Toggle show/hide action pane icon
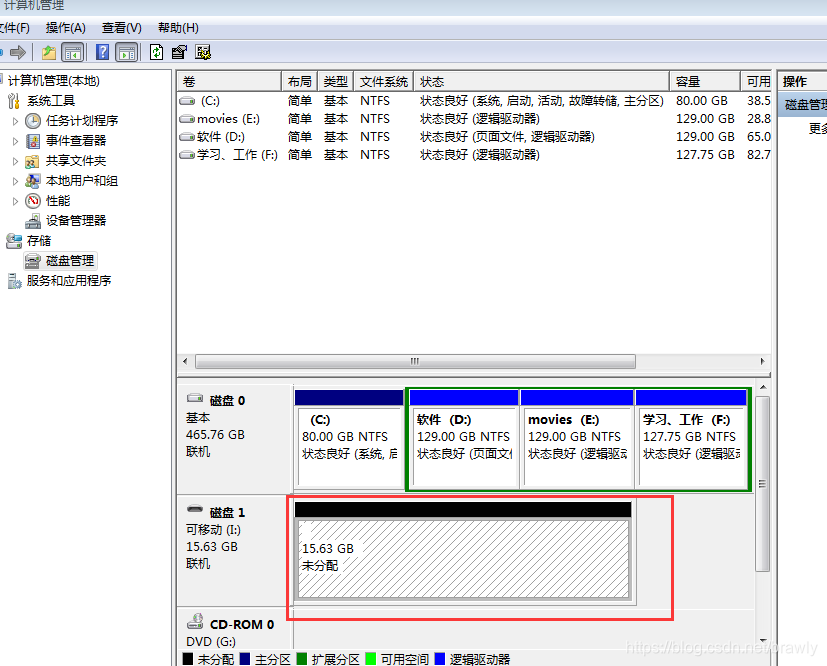This screenshot has height=666, width=827. [127, 52]
